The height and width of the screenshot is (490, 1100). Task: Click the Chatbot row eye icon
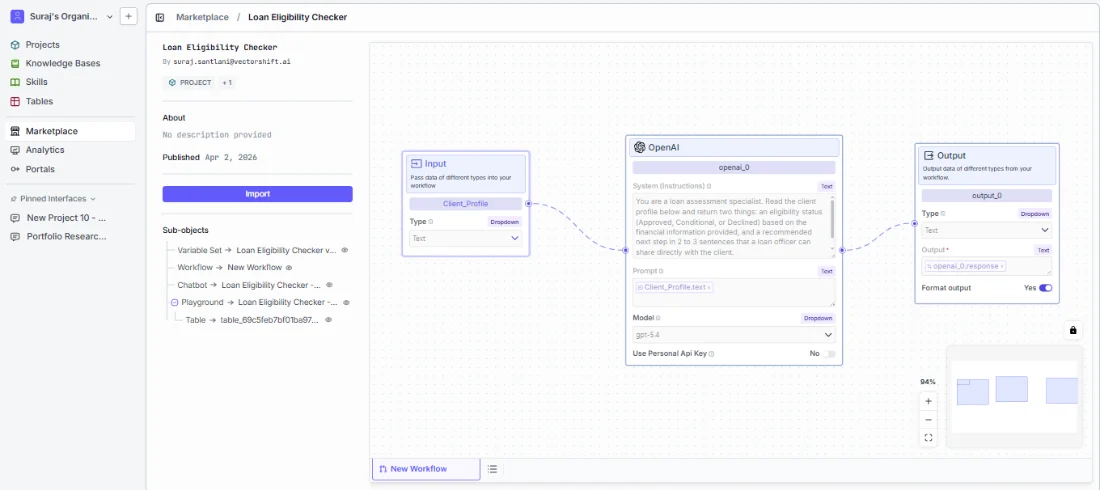[x=329, y=285]
